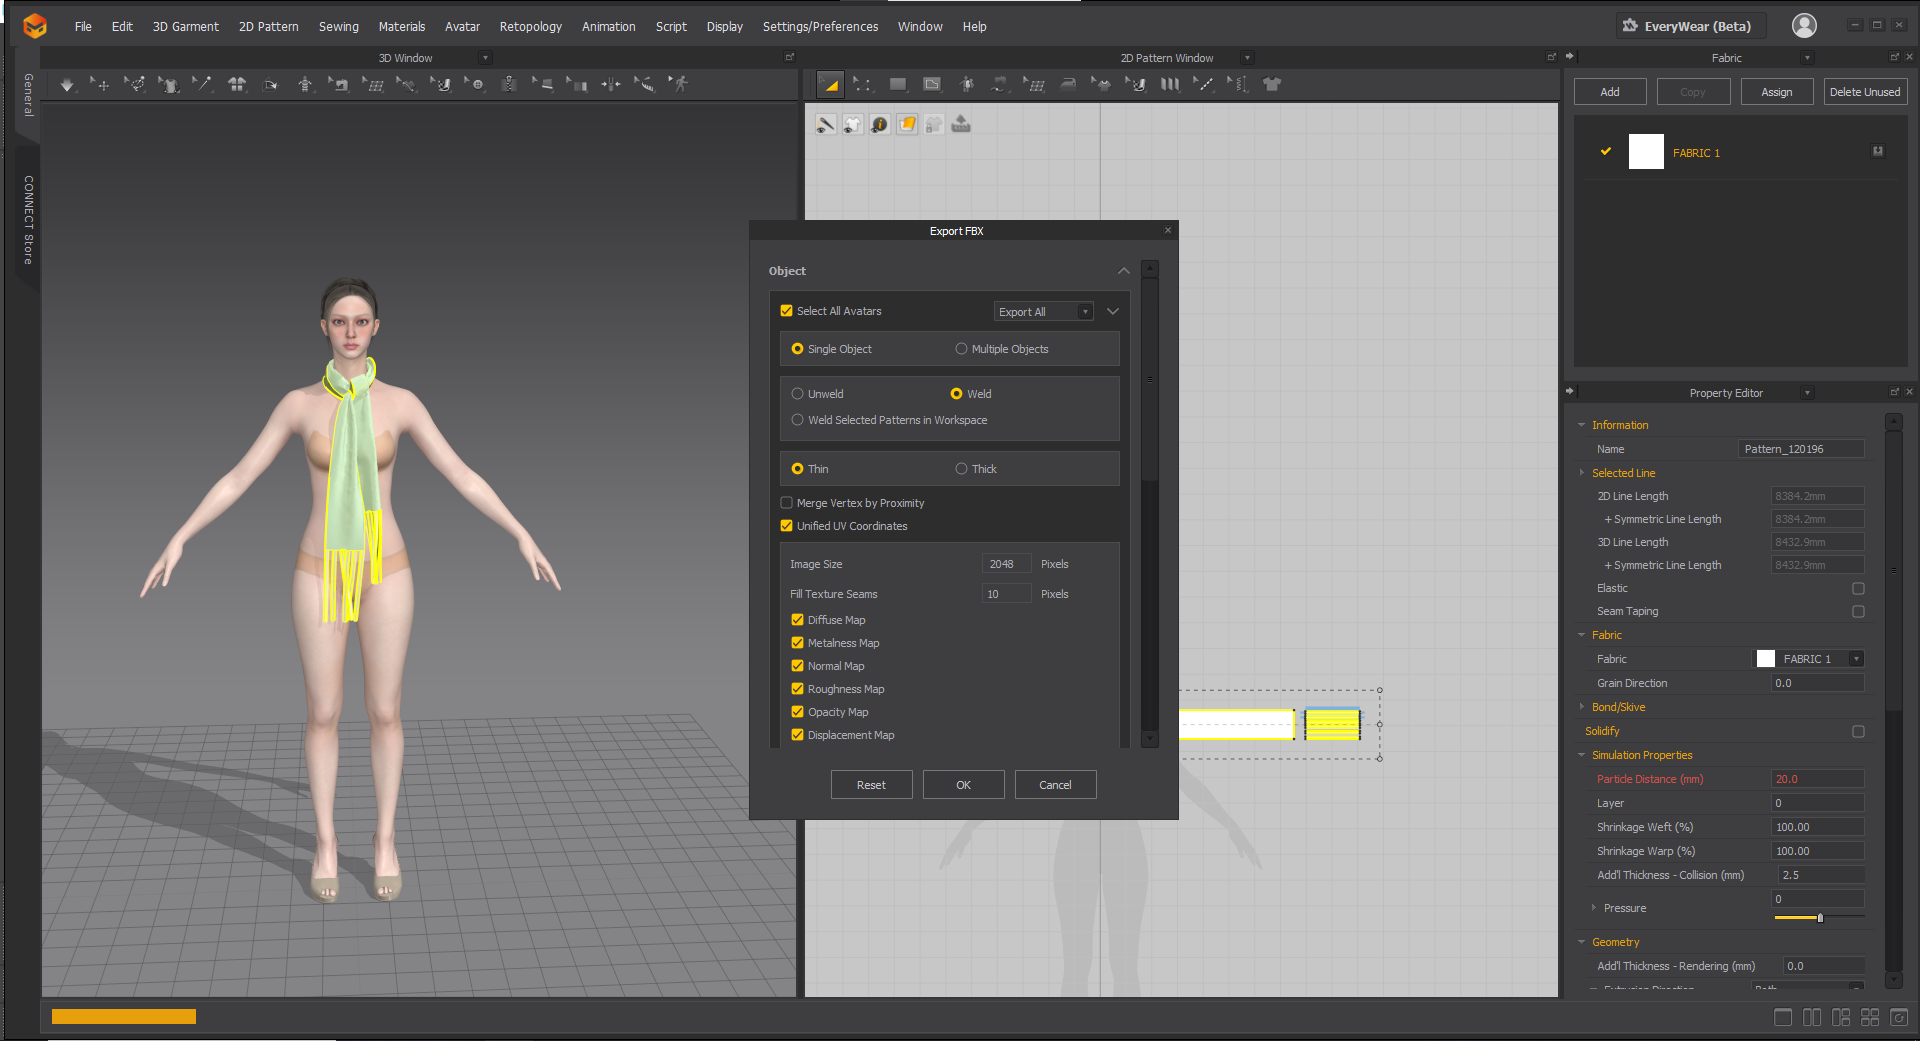This screenshot has height=1041, width=1920.
Task: Expand avatar options chevron beside Export All
Action: tap(1112, 312)
